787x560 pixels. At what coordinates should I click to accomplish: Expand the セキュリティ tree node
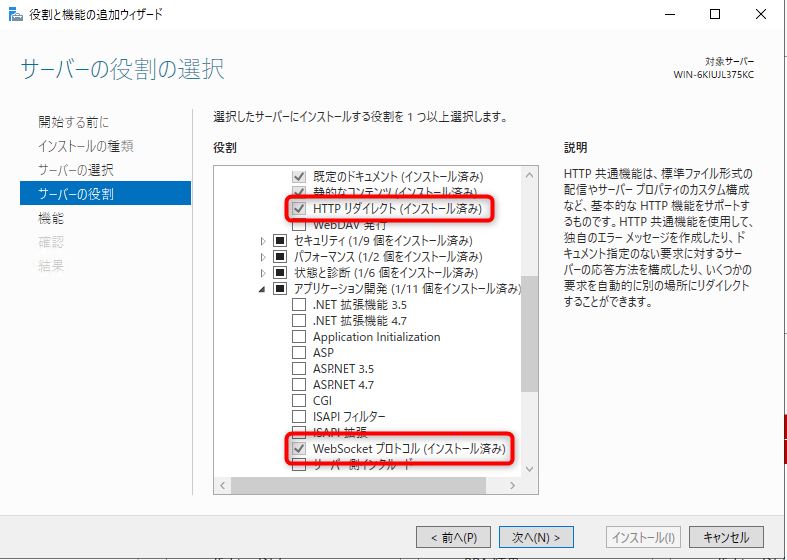(264, 241)
